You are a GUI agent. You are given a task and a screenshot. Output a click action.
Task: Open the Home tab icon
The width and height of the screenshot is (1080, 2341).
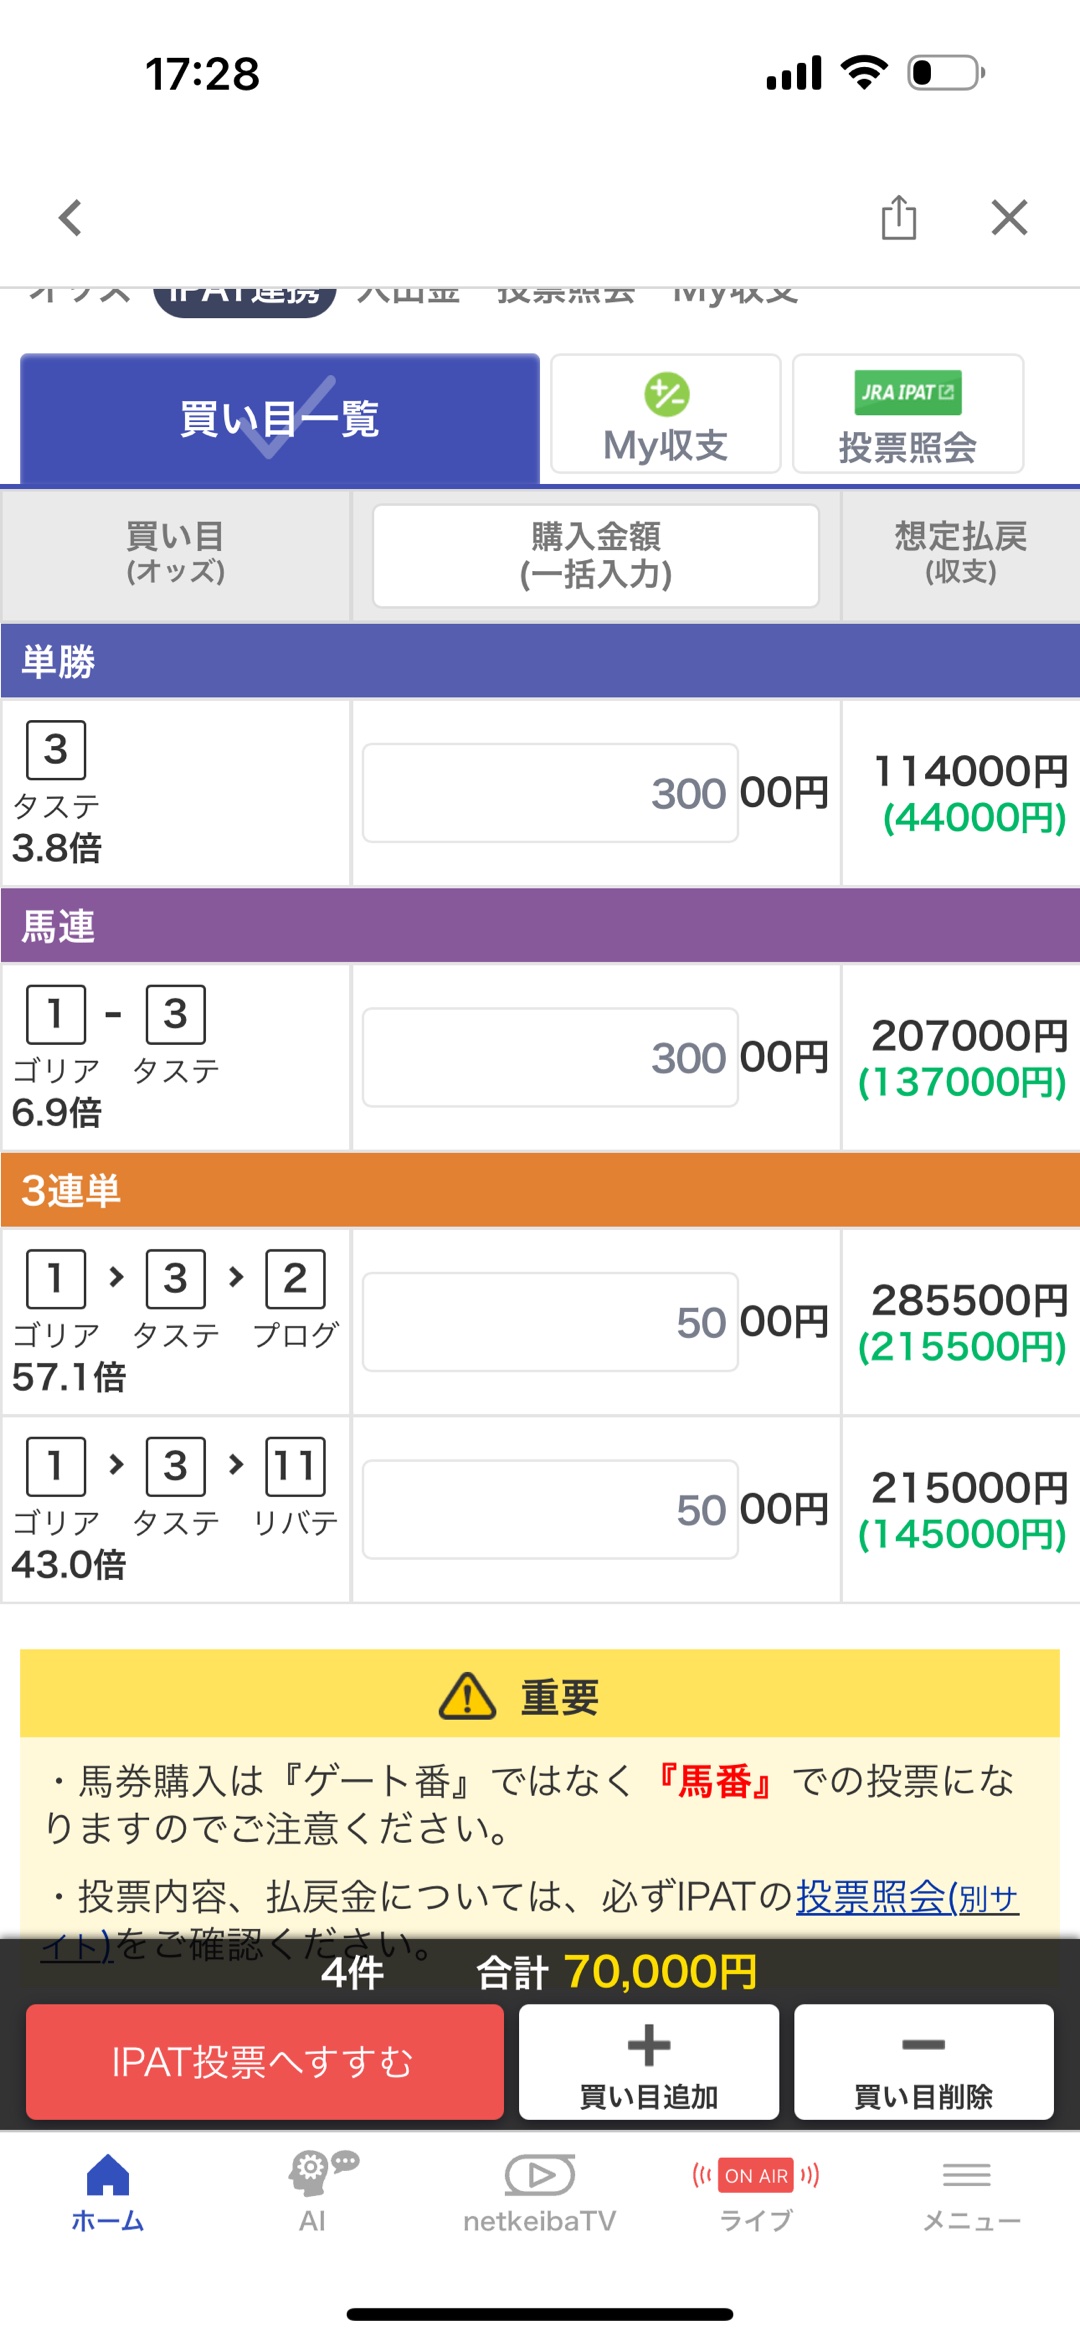click(108, 2177)
